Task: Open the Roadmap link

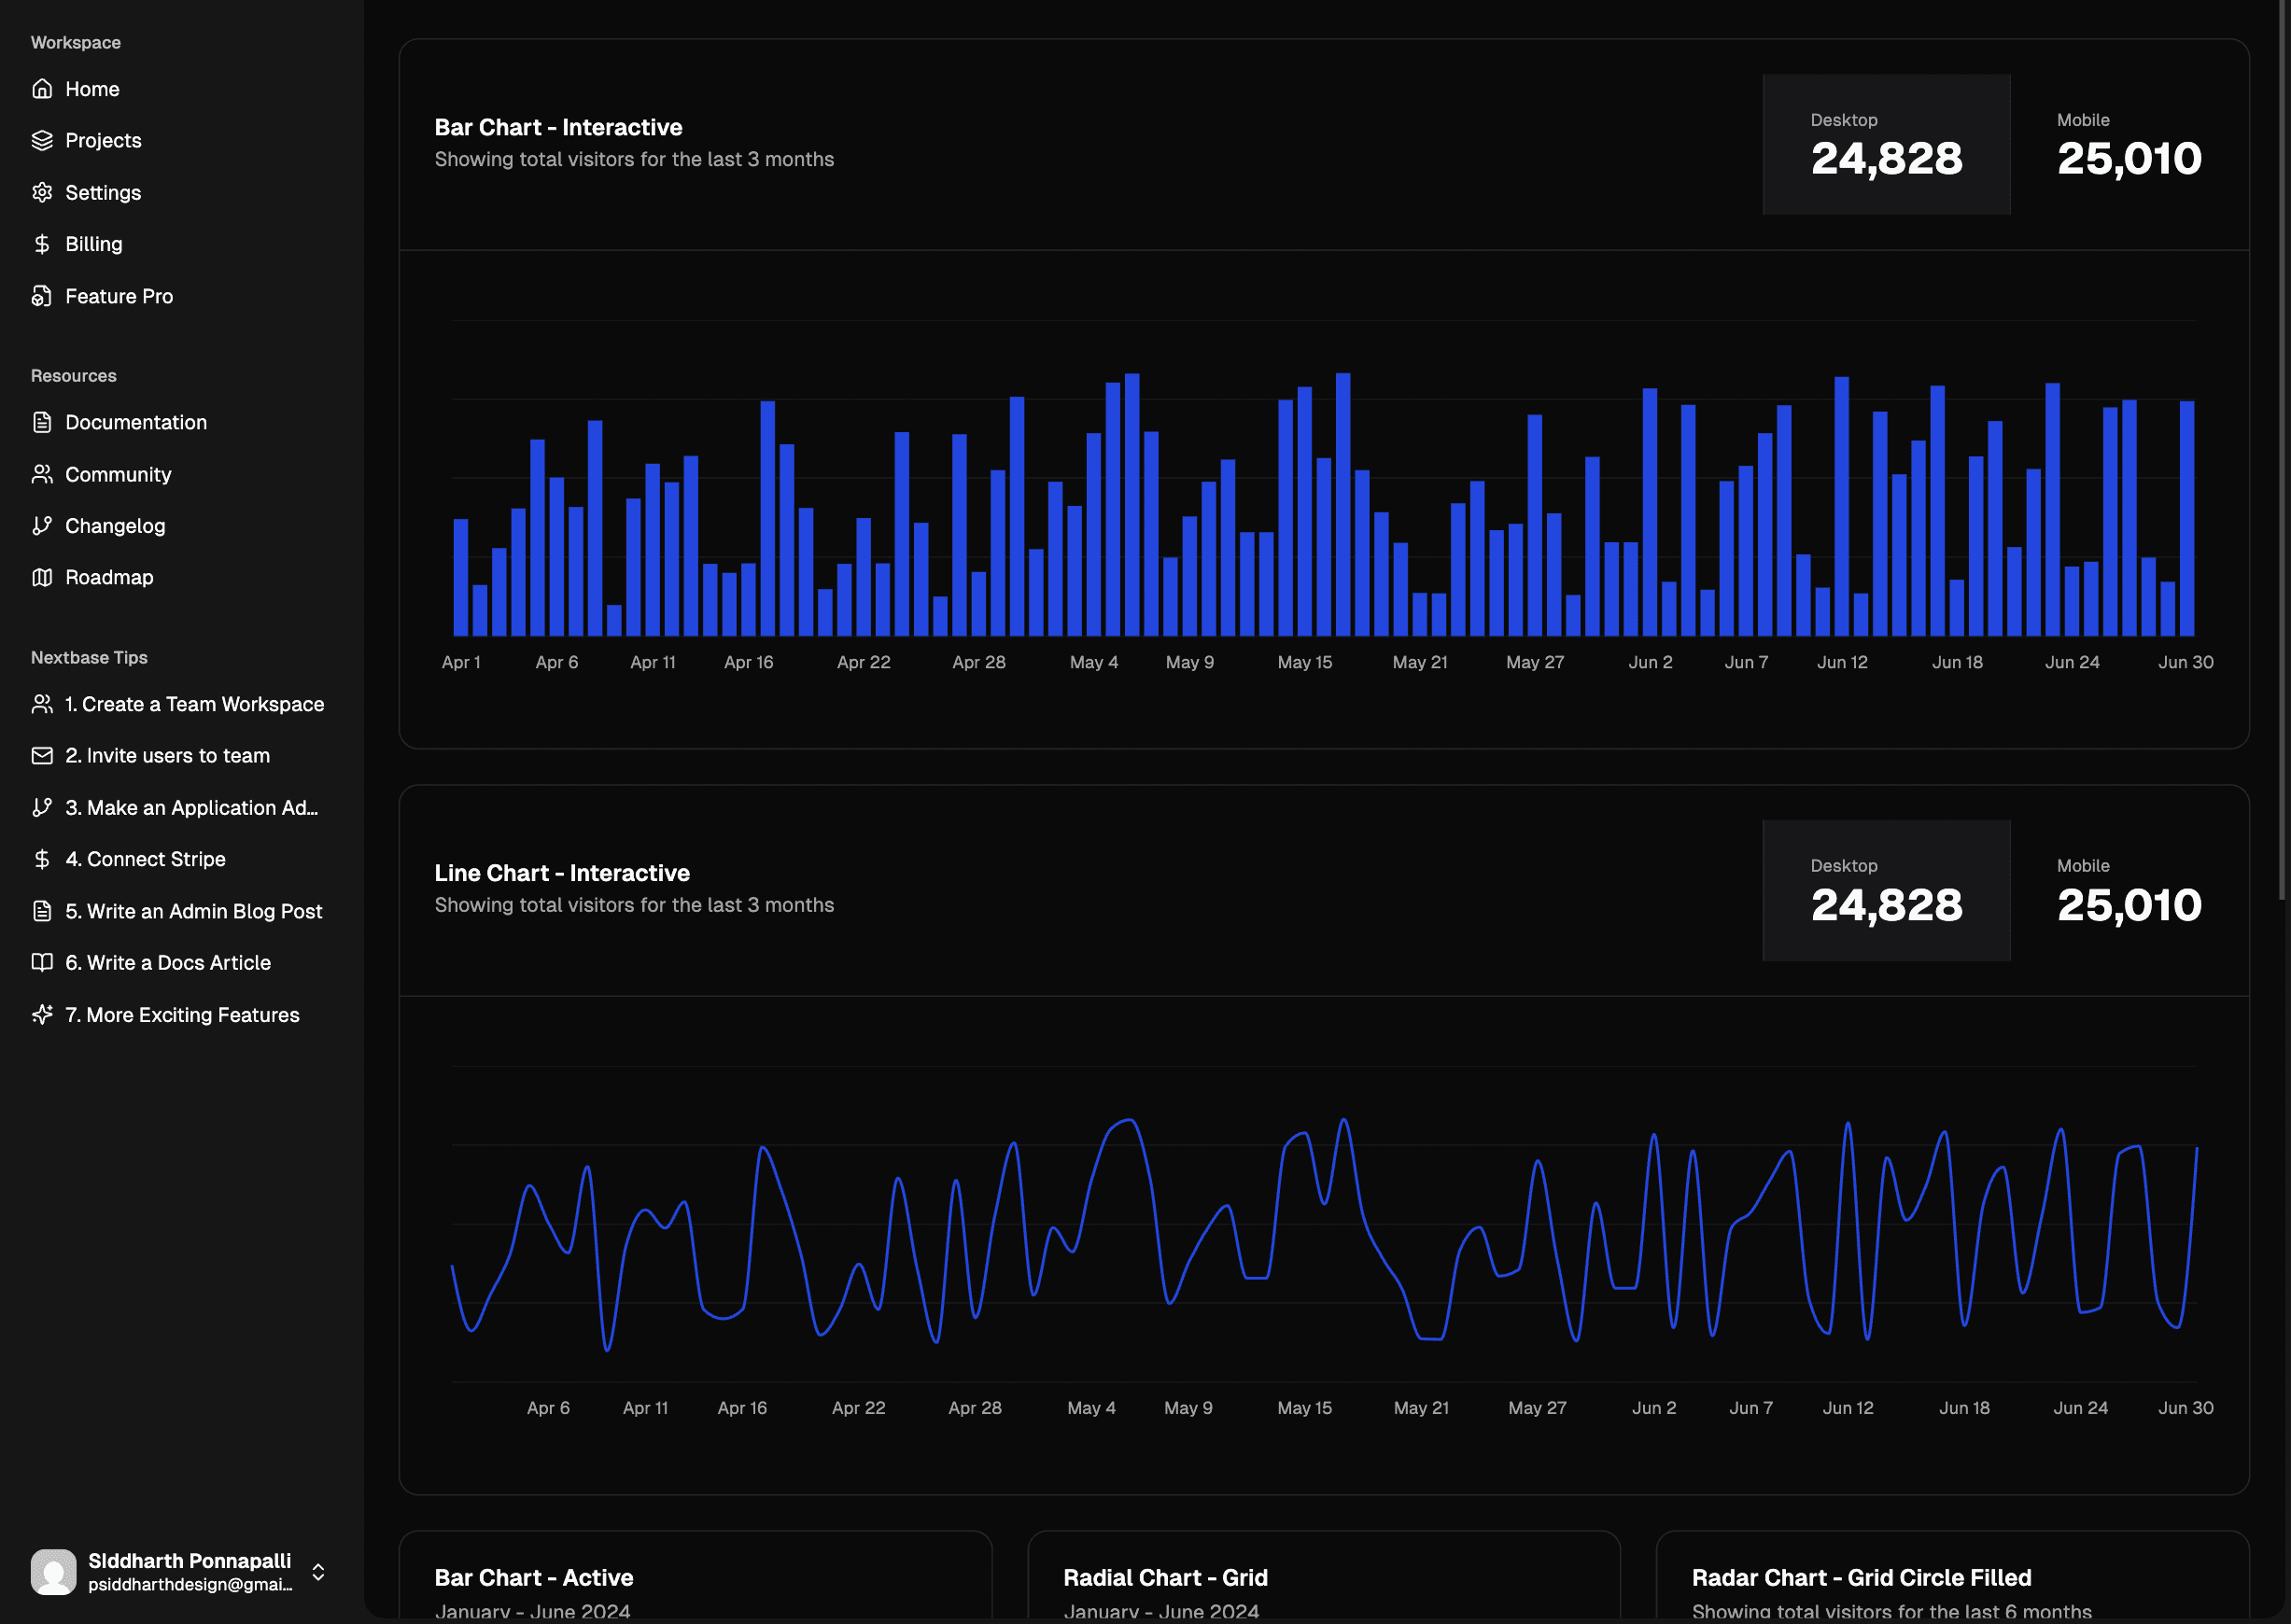Action: [x=182, y=577]
